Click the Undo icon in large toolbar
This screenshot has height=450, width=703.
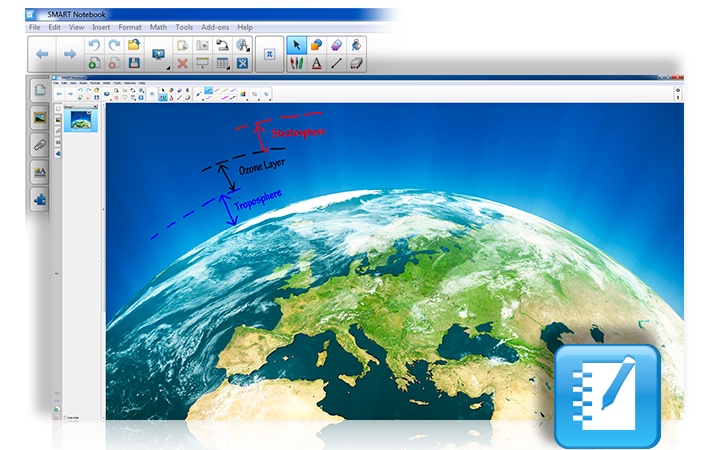coord(95,45)
